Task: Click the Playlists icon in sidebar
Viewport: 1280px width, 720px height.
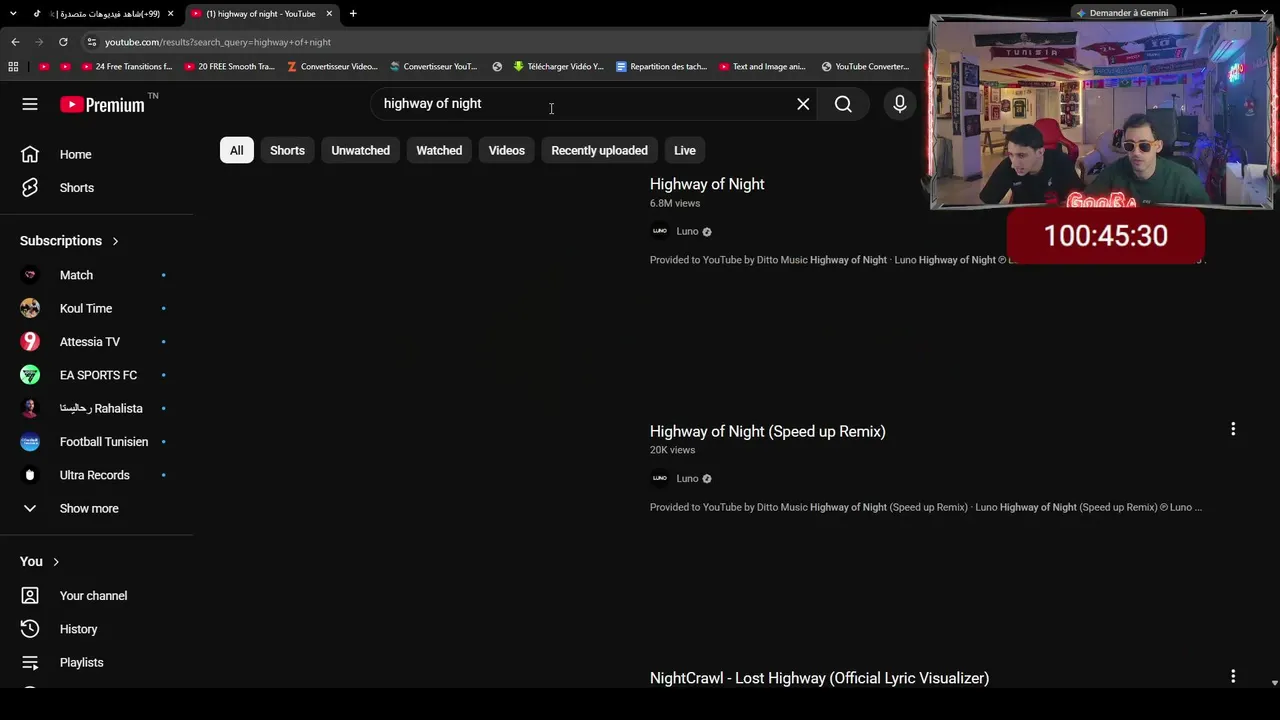Action: tap(30, 662)
